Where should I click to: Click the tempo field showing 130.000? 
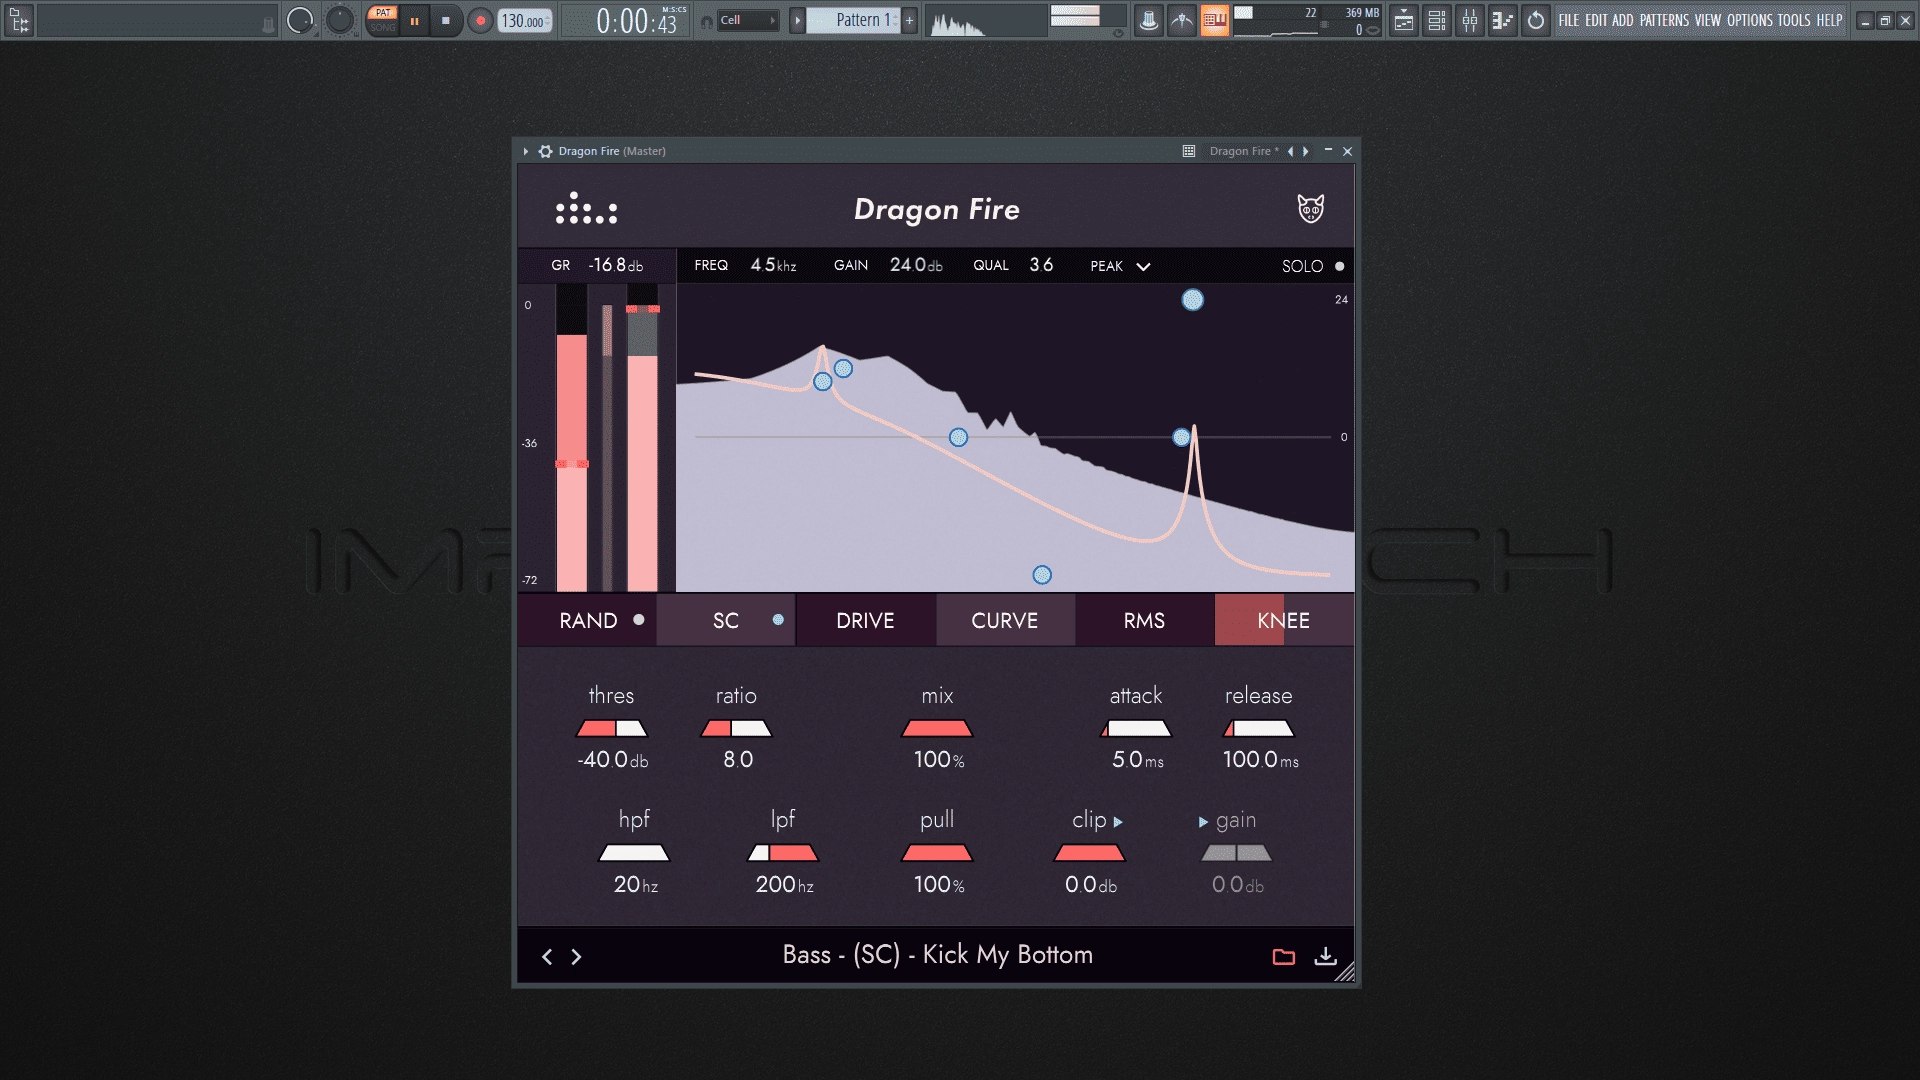pyautogui.click(x=524, y=20)
